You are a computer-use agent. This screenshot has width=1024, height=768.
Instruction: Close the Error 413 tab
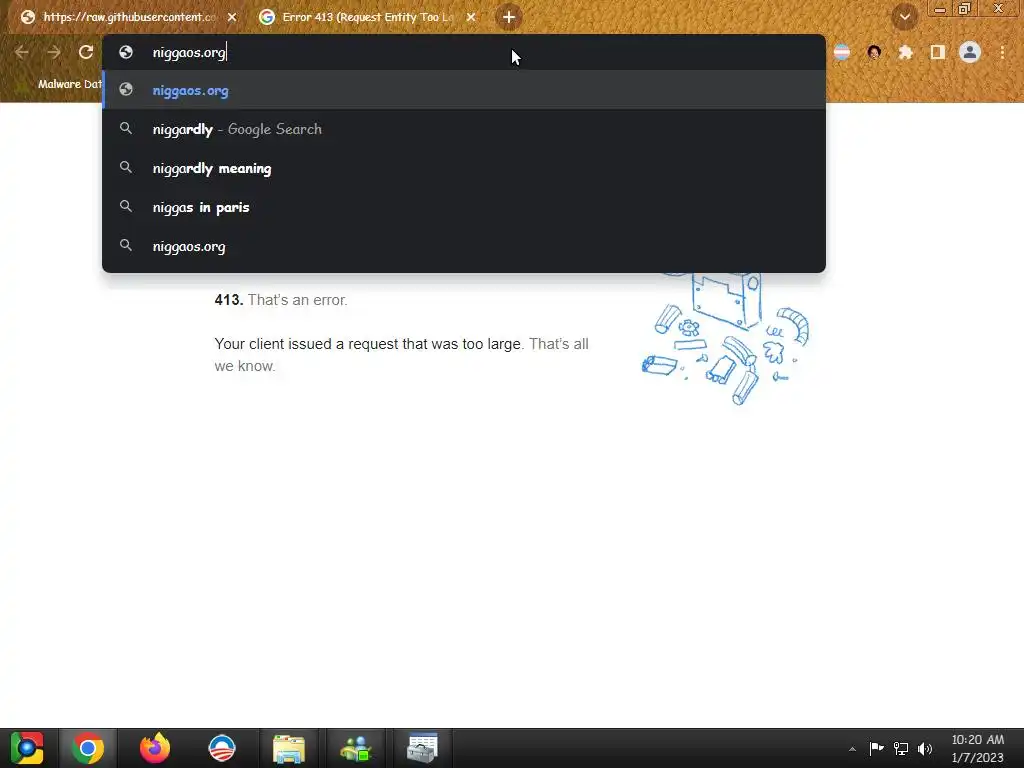coord(471,17)
